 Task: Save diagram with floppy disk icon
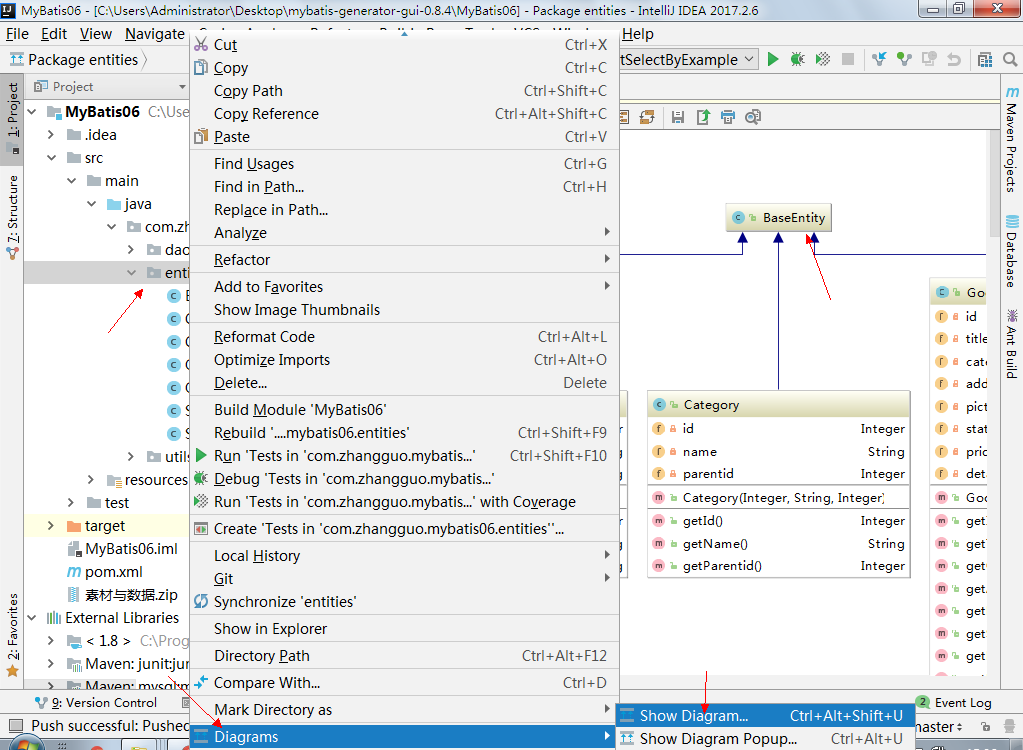pyautogui.click(x=678, y=117)
